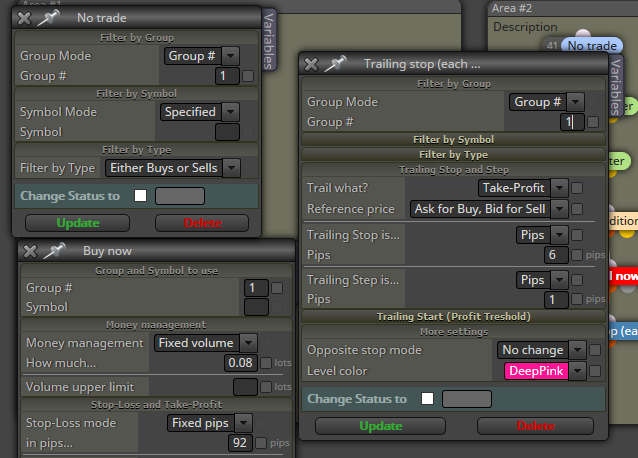Click Symbol field in No trade panel
638x458 pixels.
[227, 132]
